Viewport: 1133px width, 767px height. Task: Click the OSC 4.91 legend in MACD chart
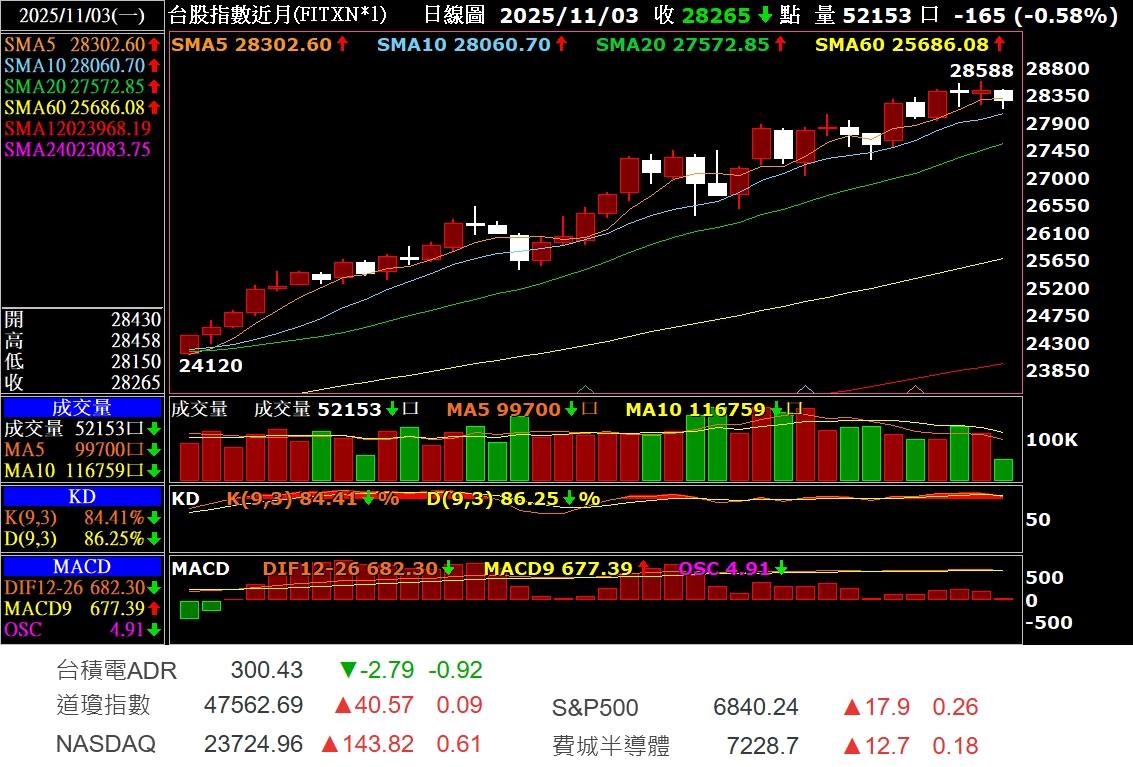(x=733, y=569)
